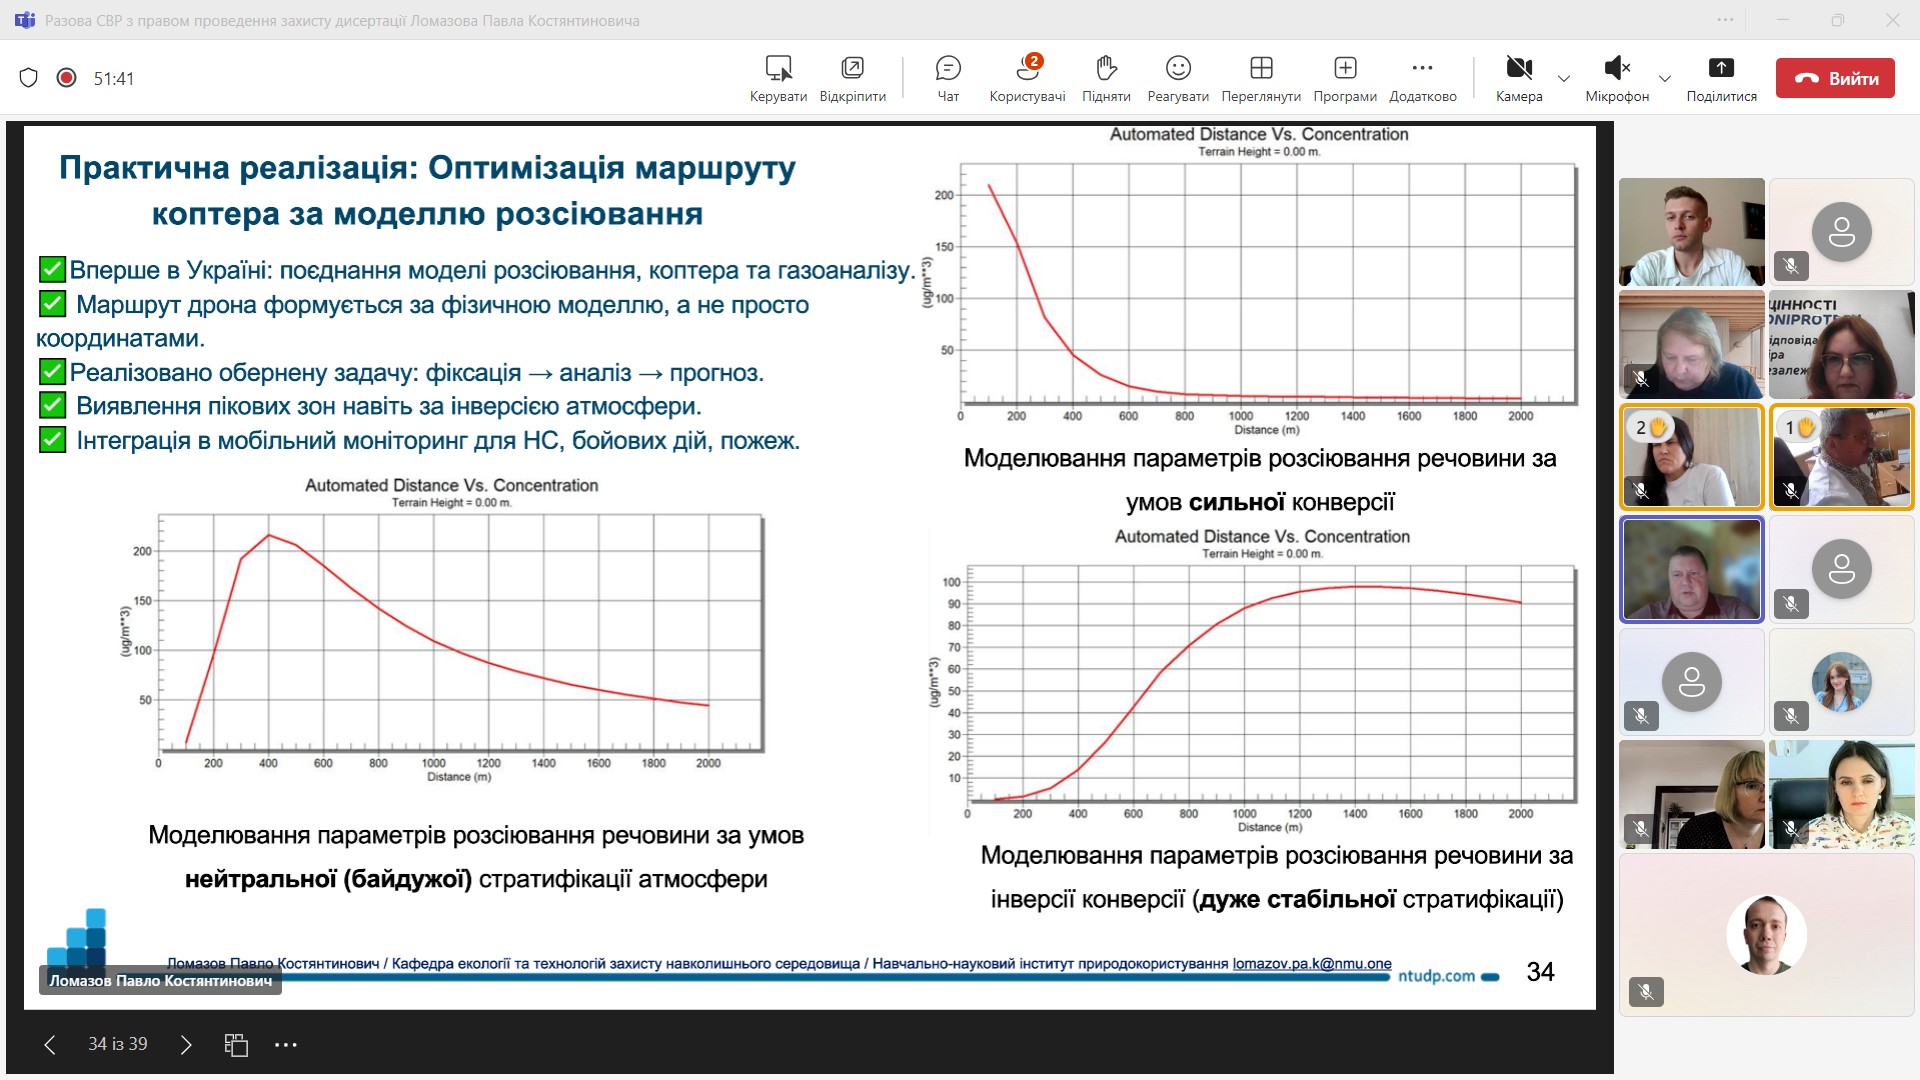Go to the next slide
The width and height of the screenshot is (1920, 1080).
186,1045
